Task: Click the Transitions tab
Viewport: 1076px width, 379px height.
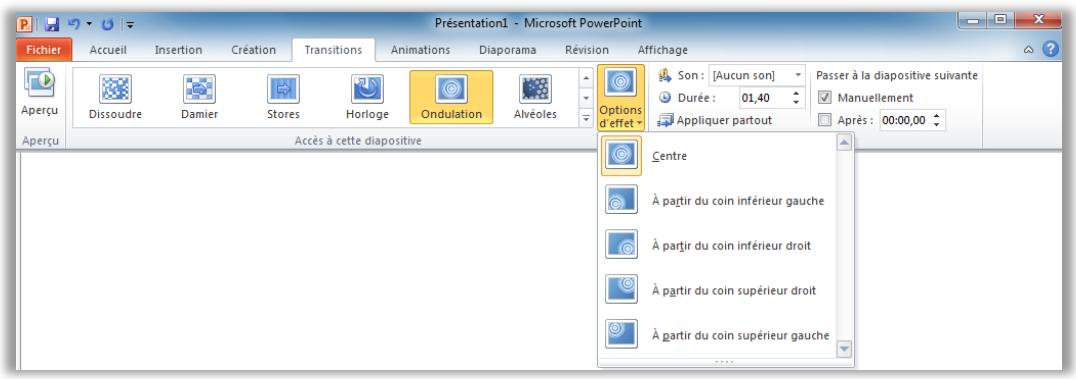Action: (334, 49)
